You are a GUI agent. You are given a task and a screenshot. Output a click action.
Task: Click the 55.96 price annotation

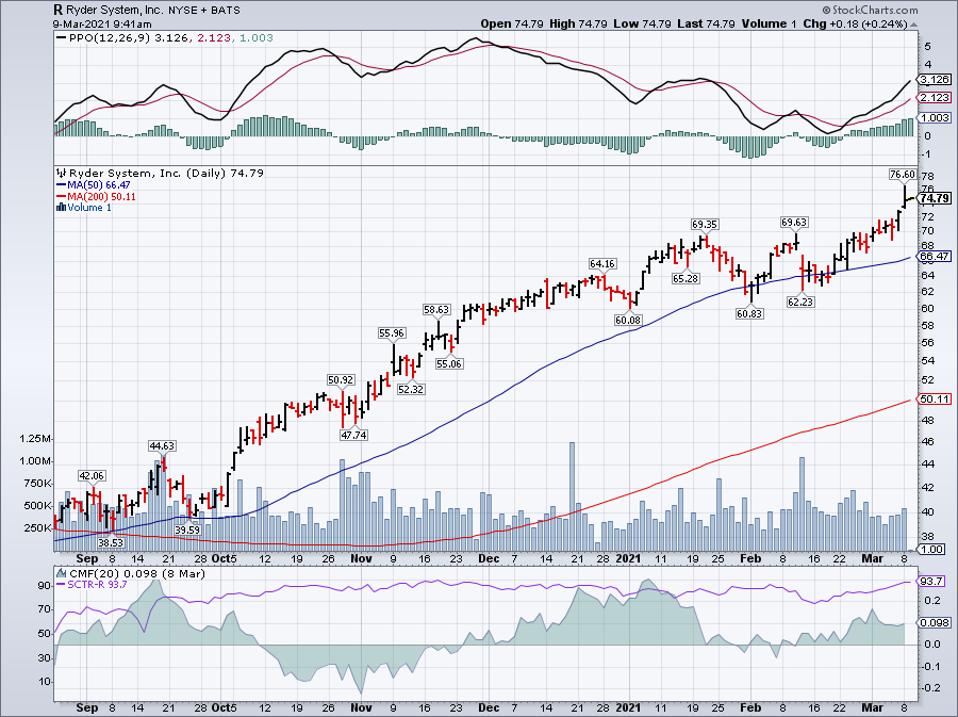[x=392, y=333]
